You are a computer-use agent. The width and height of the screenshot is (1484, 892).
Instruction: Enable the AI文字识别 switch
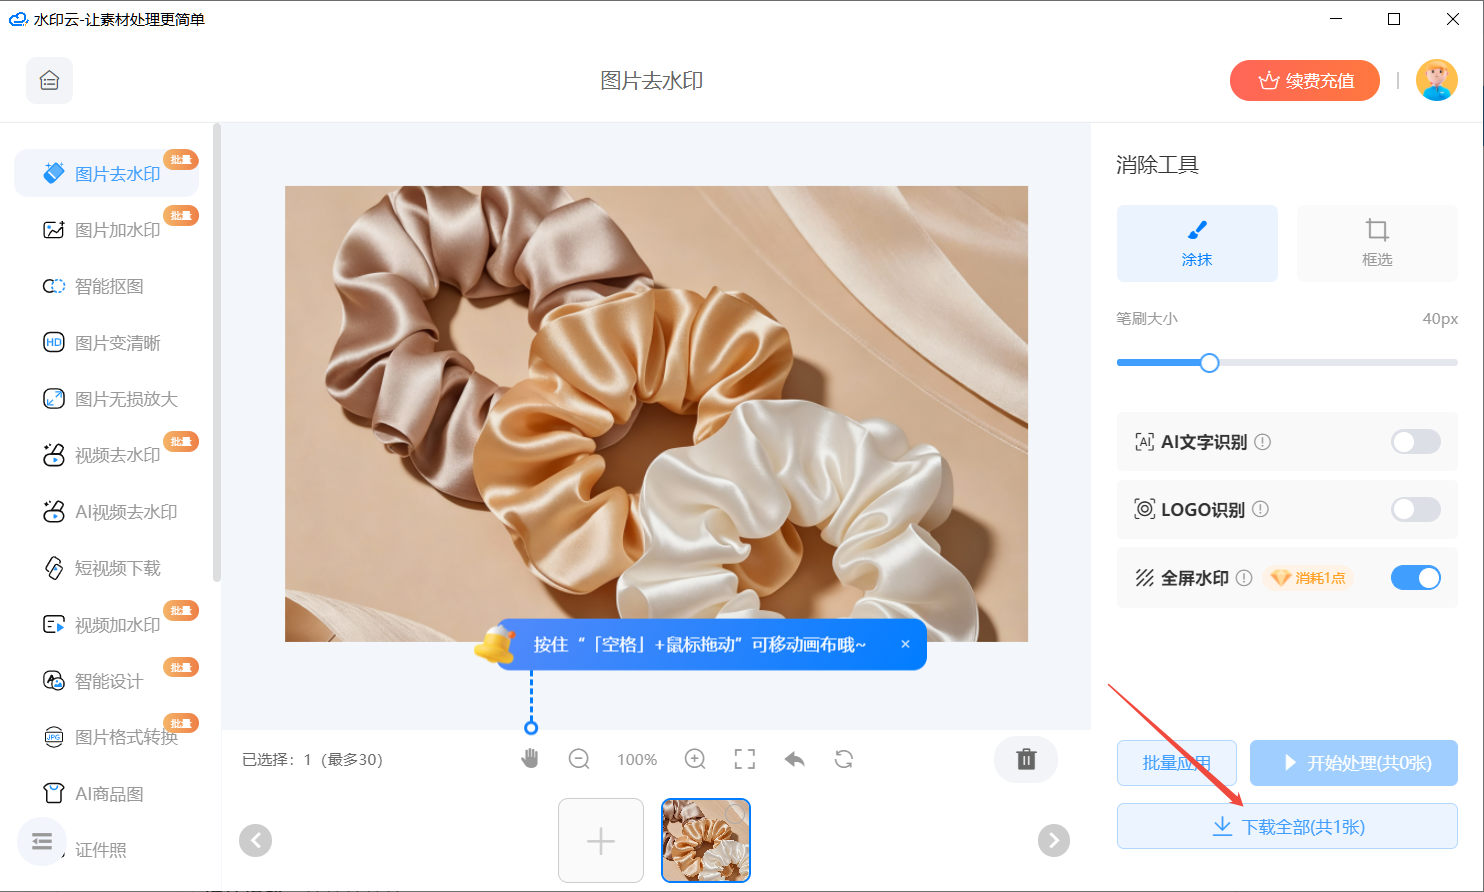1415,441
